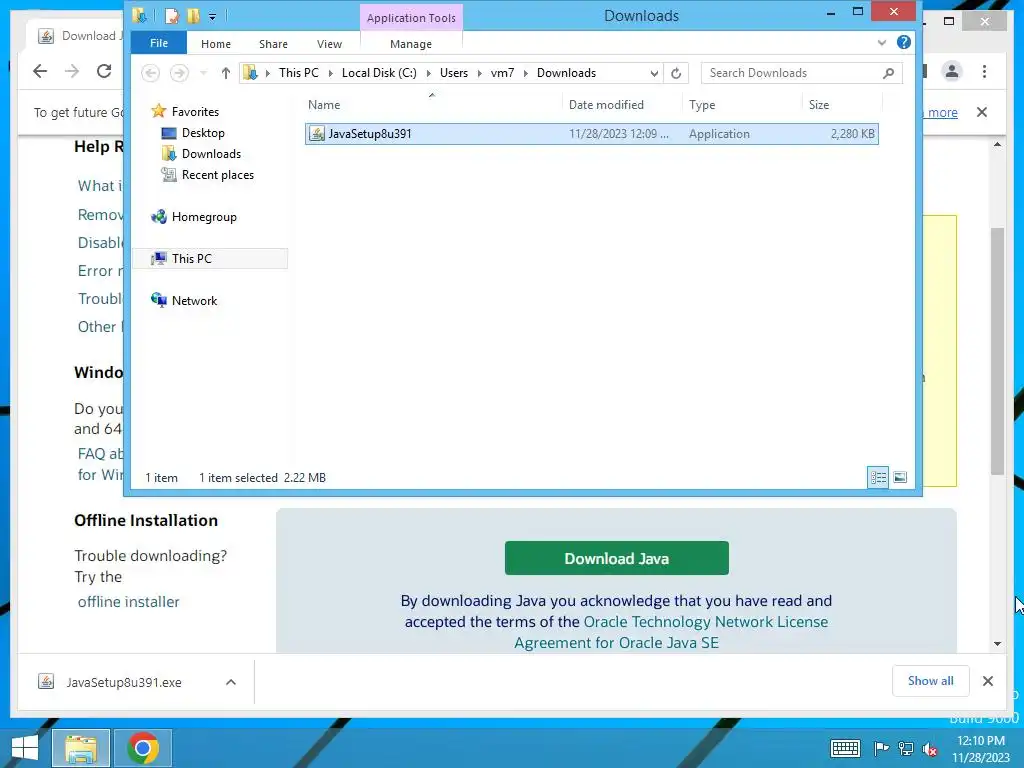Click Explorer's Back navigation arrow

[x=150, y=73]
